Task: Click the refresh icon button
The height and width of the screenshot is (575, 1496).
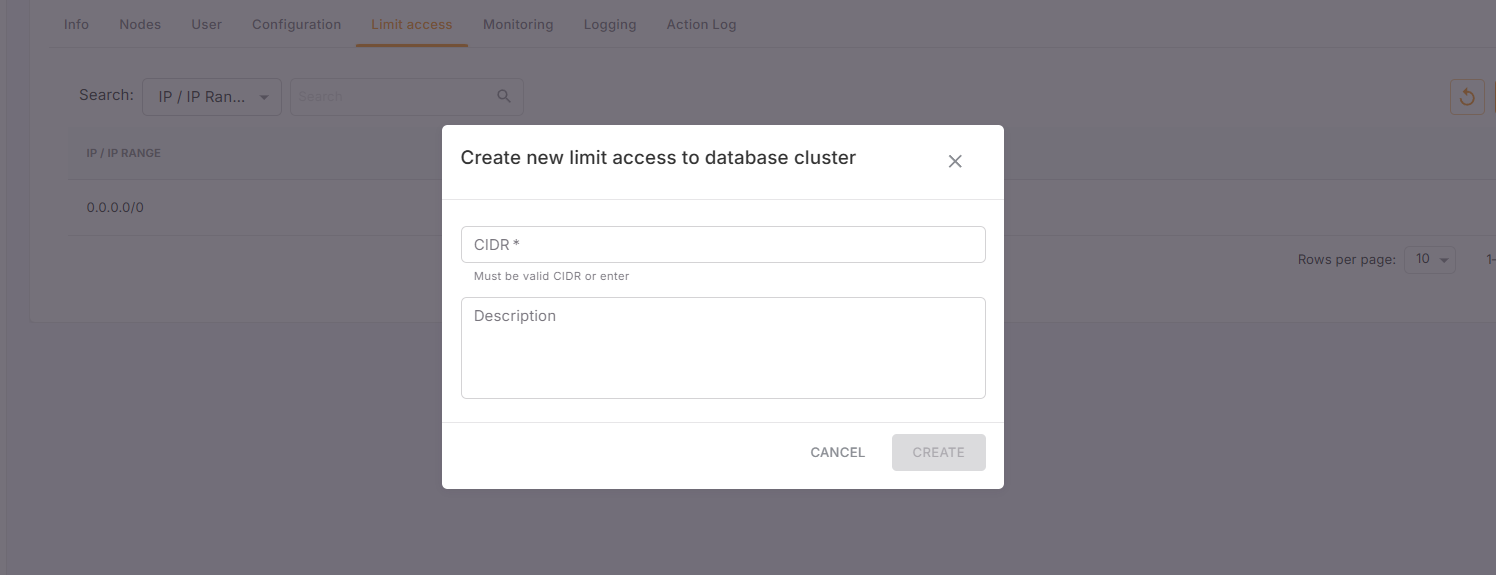Action: coord(1467,97)
